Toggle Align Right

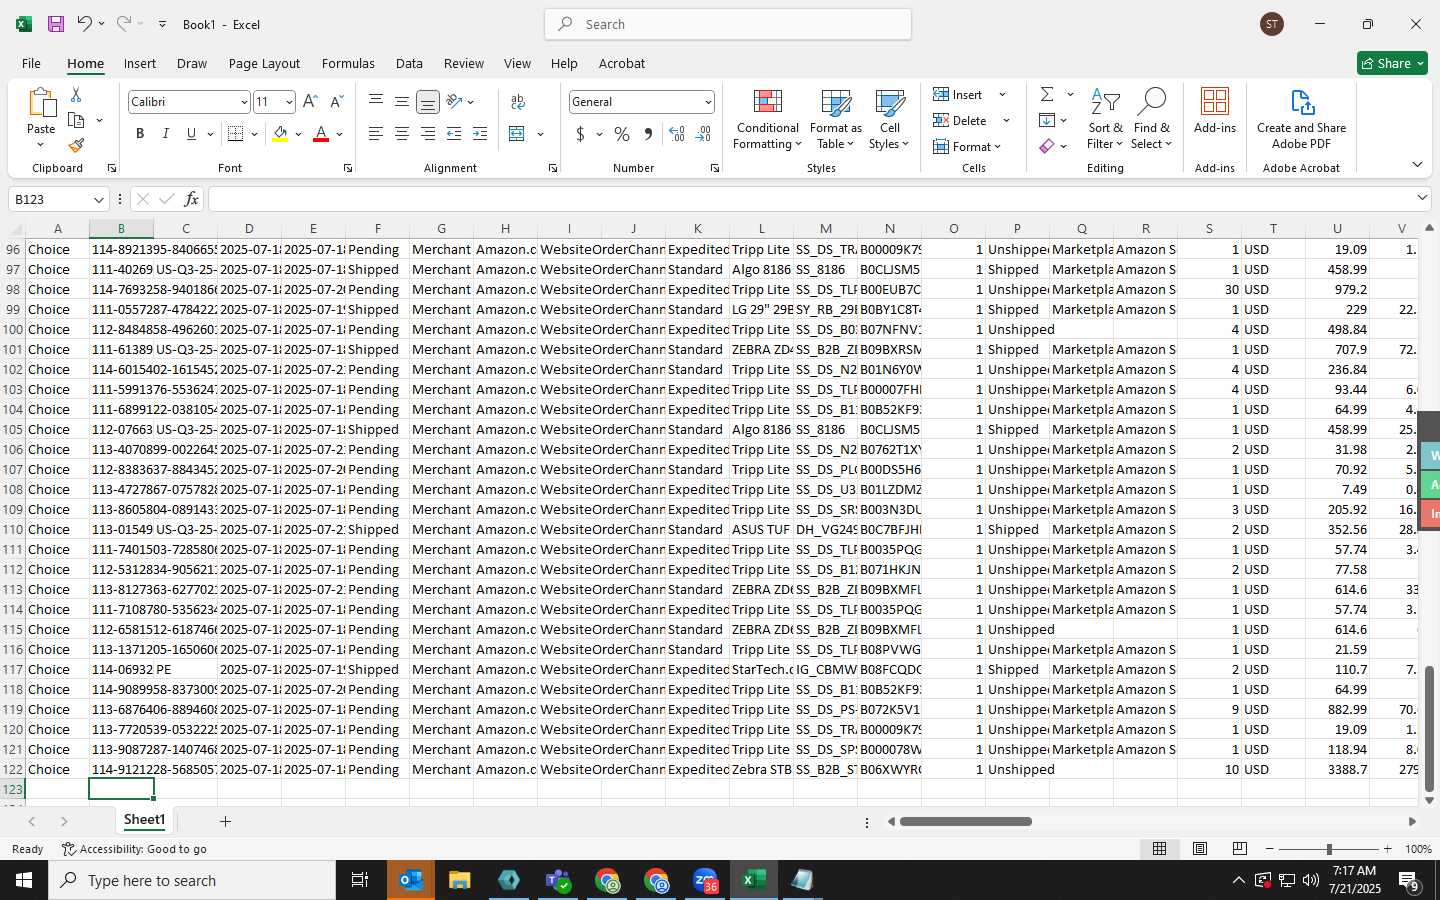click(x=428, y=134)
